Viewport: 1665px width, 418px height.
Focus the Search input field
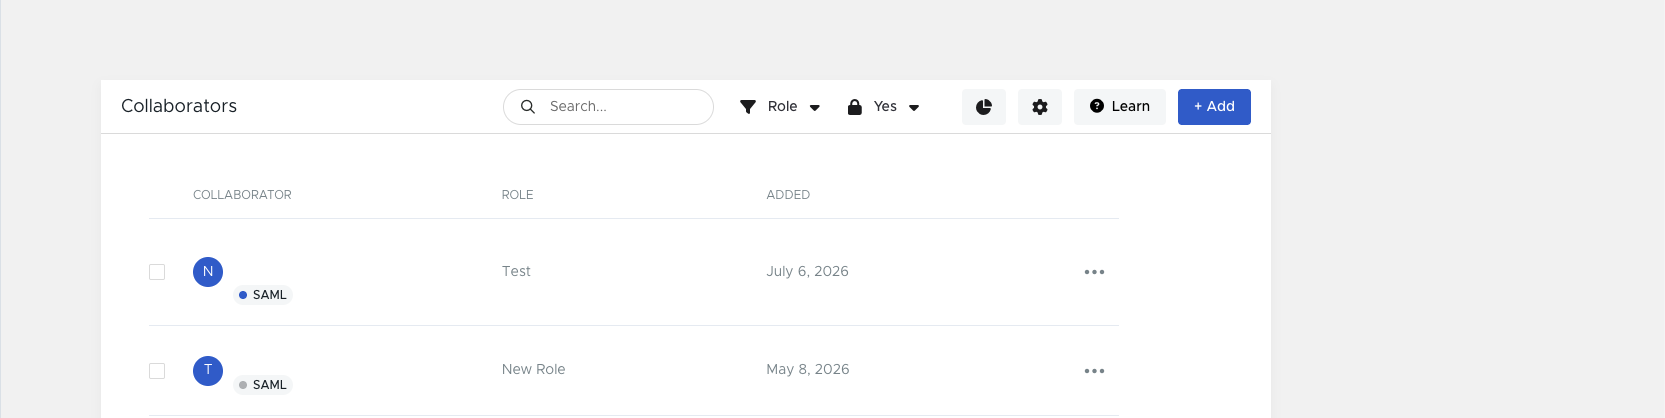point(608,107)
